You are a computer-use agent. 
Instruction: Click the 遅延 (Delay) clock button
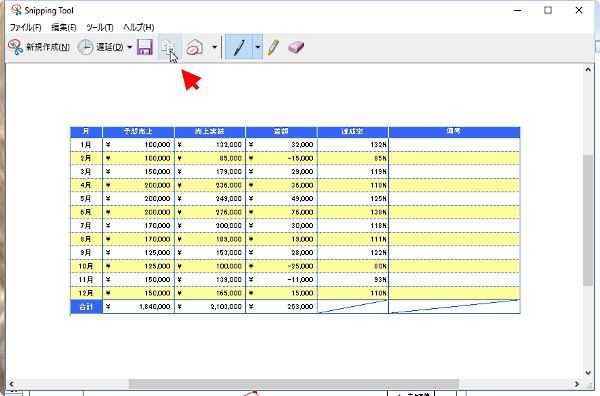click(100, 47)
